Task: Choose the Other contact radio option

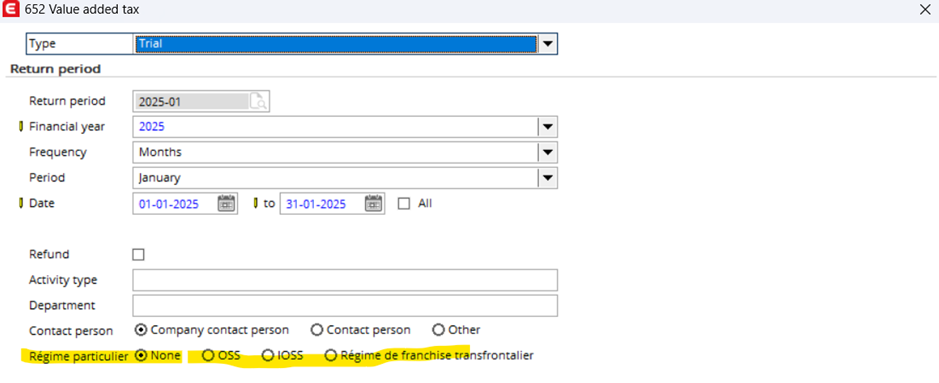Action: click(438, 330)
